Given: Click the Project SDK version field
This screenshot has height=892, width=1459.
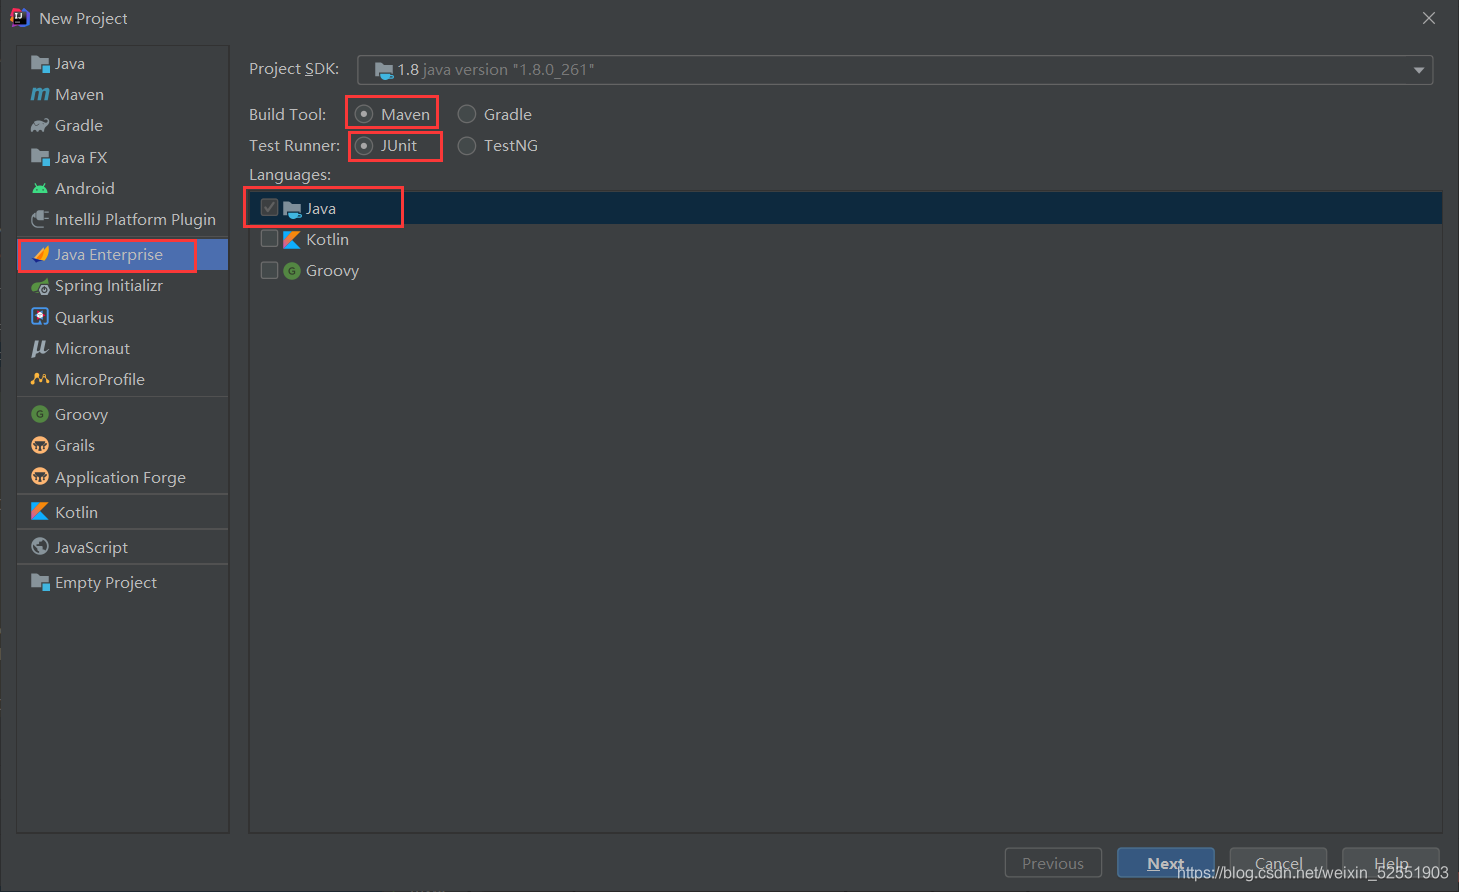Looking at the screenshot, I should 895,70.
